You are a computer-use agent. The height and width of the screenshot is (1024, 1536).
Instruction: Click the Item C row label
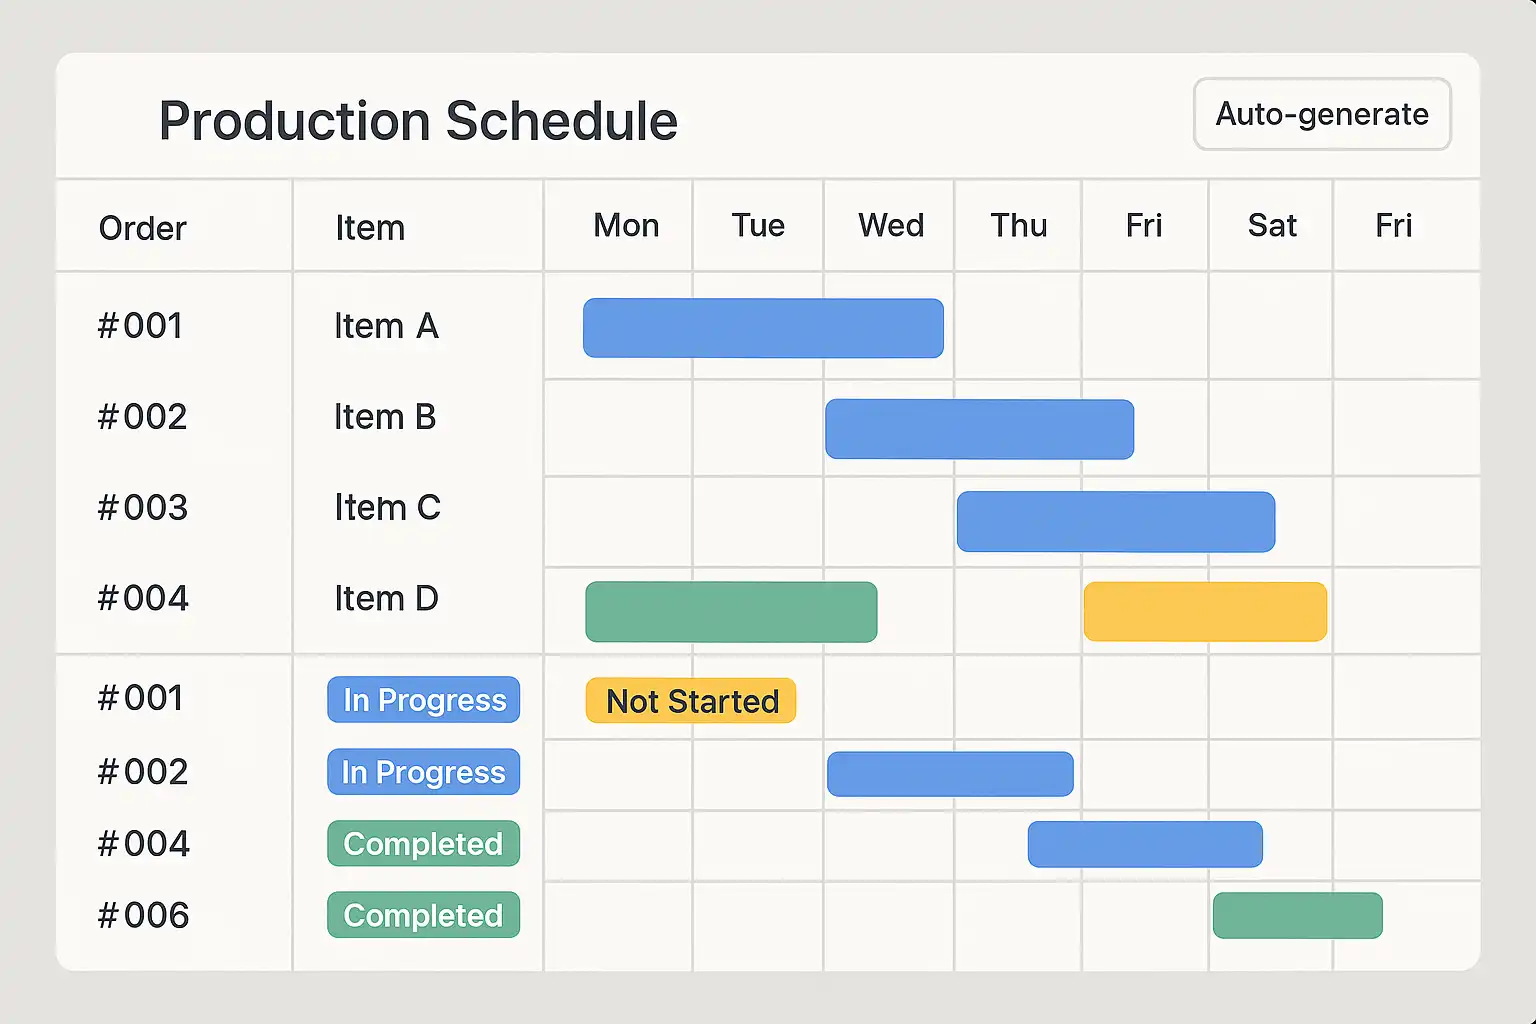click(387, 508)
